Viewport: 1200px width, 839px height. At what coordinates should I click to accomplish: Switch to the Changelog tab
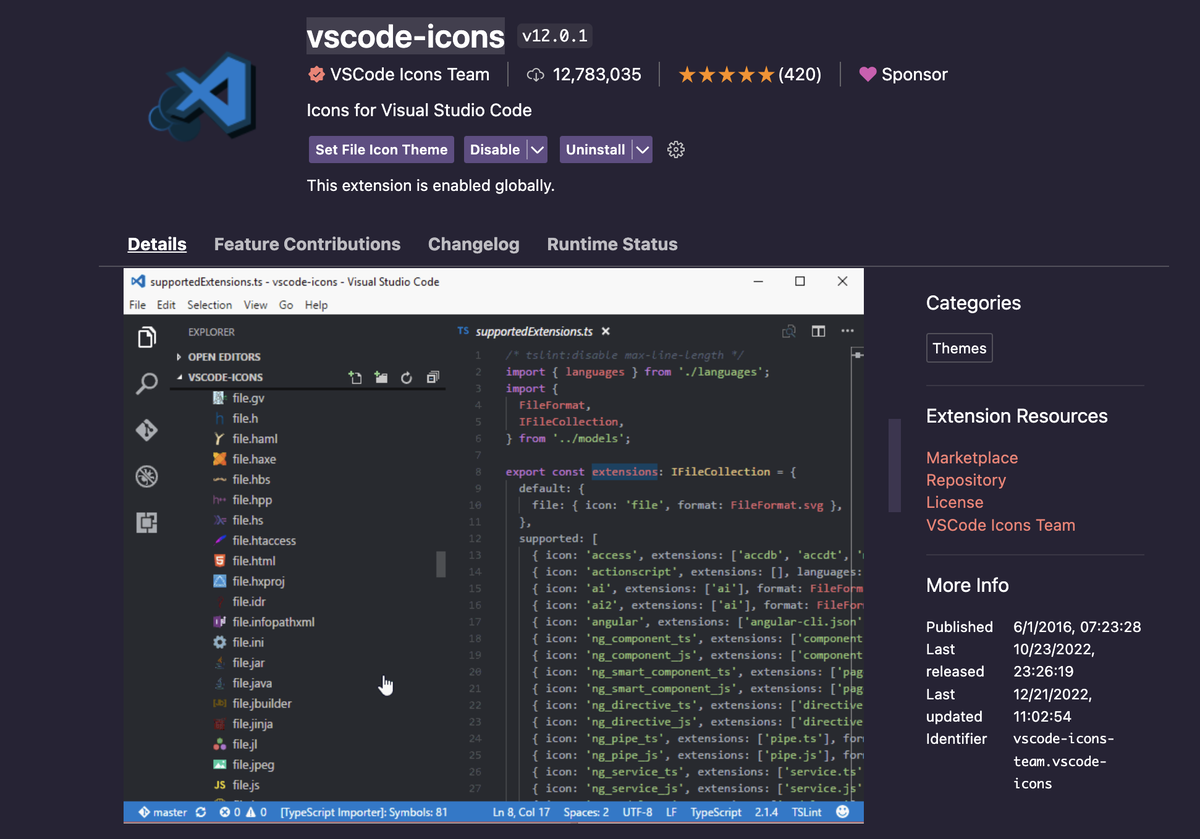tap(473, 244)
